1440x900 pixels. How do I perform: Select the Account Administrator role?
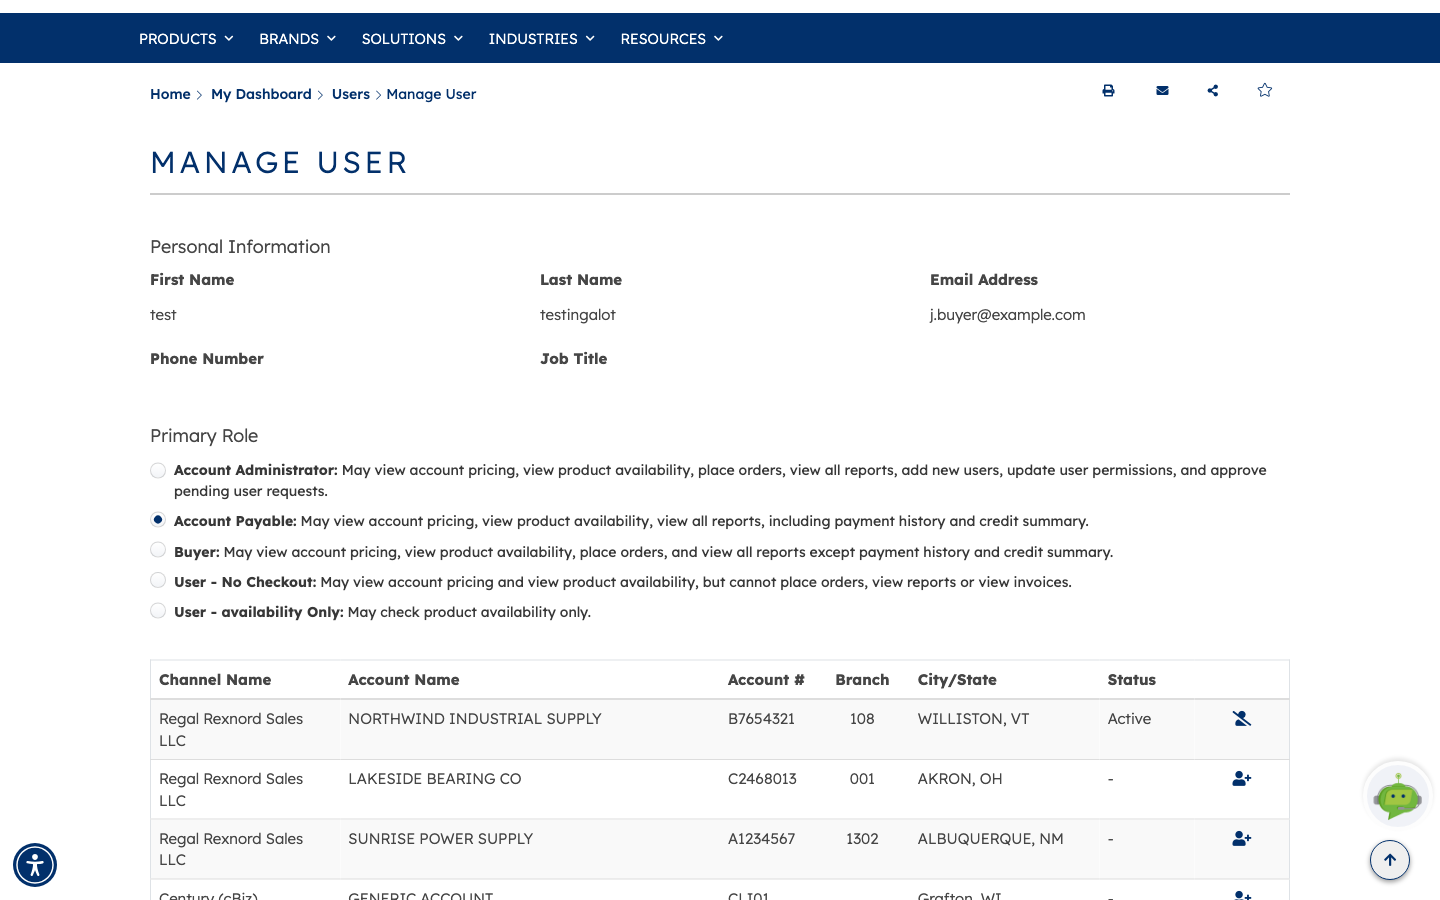(x=158, y=470)
